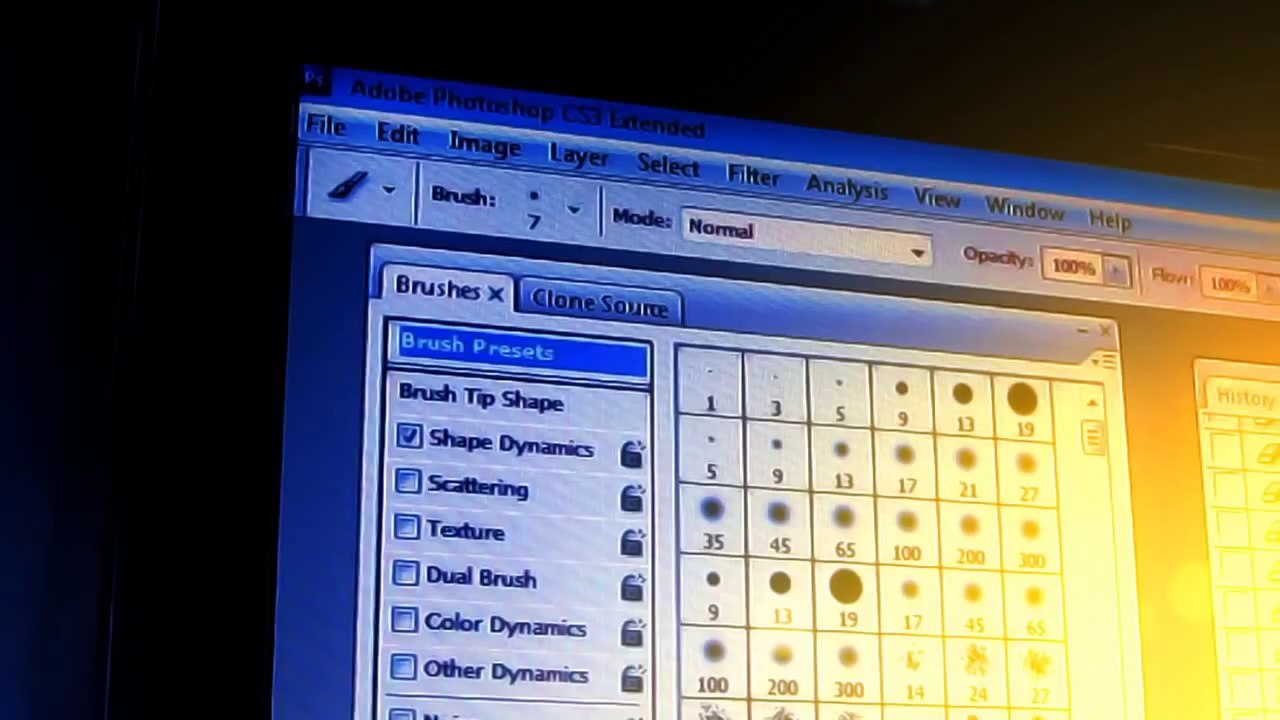The height and width of the screenshot is (720, 1280).
Task: Click the Opacity 100% value field
Action: [1073, 267]
